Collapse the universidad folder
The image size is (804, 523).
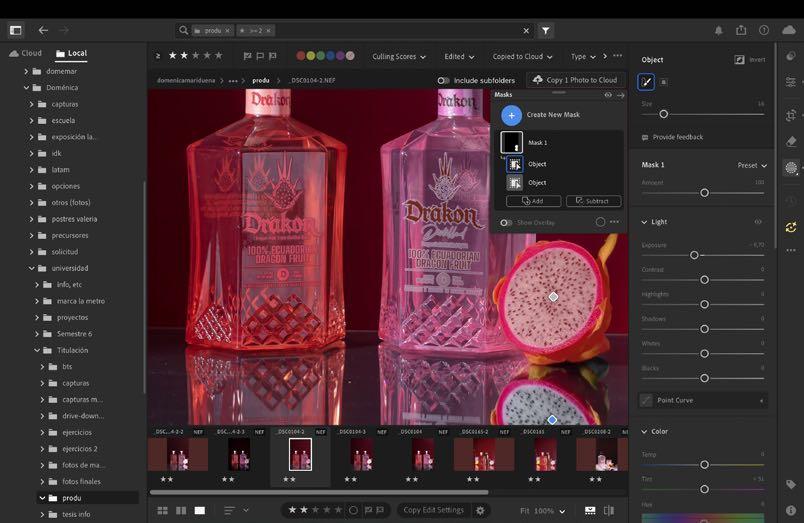[31, 268]
